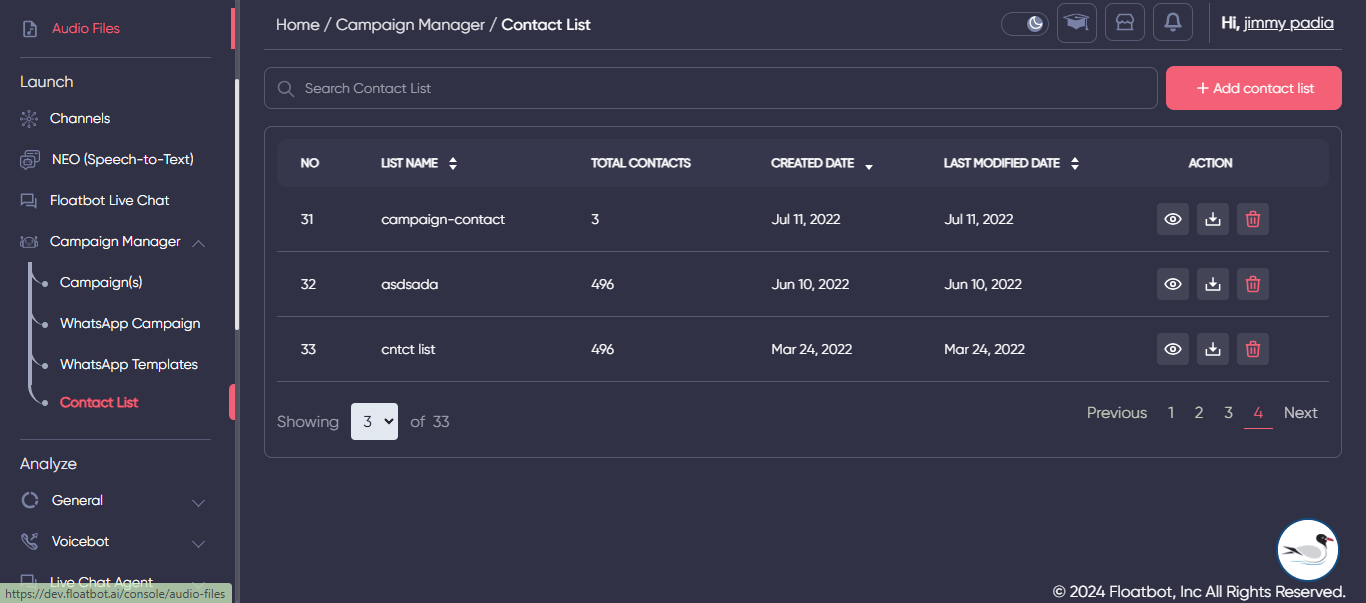View contacts of the campaign-contact list
Screen dimensions: 1366x603
(x=1172, y=219)
